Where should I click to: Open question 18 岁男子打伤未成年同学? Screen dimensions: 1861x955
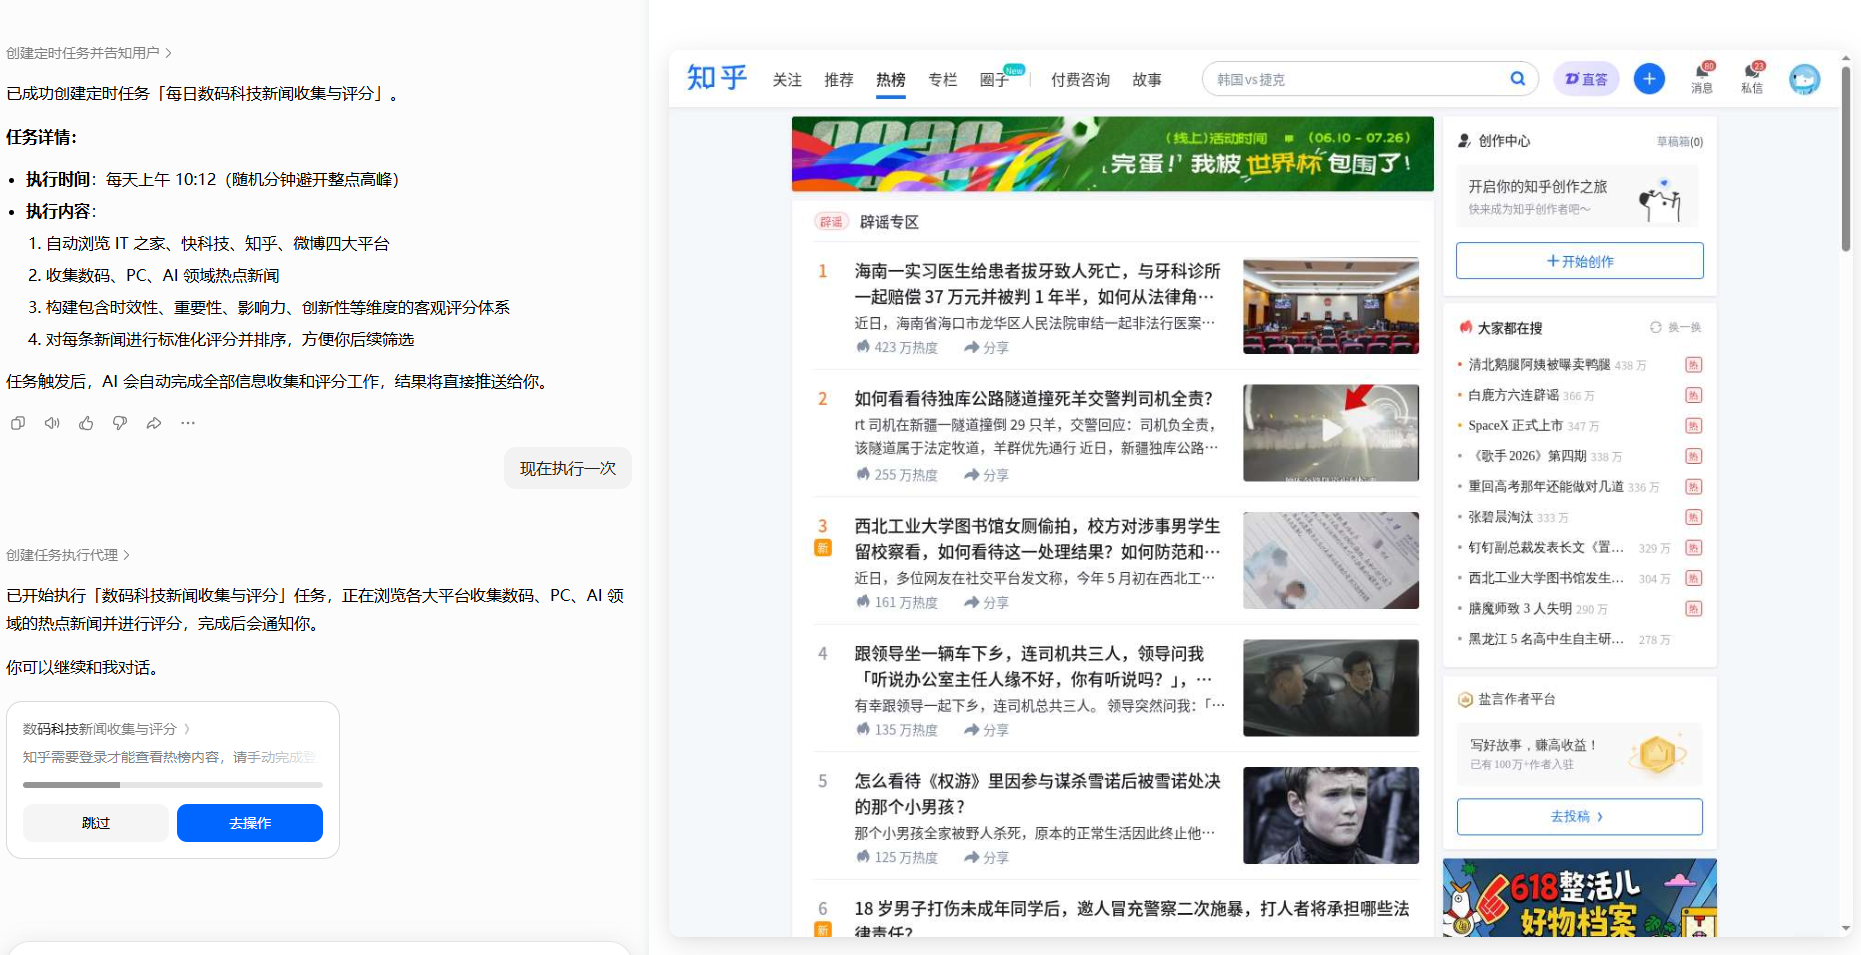1132,920
